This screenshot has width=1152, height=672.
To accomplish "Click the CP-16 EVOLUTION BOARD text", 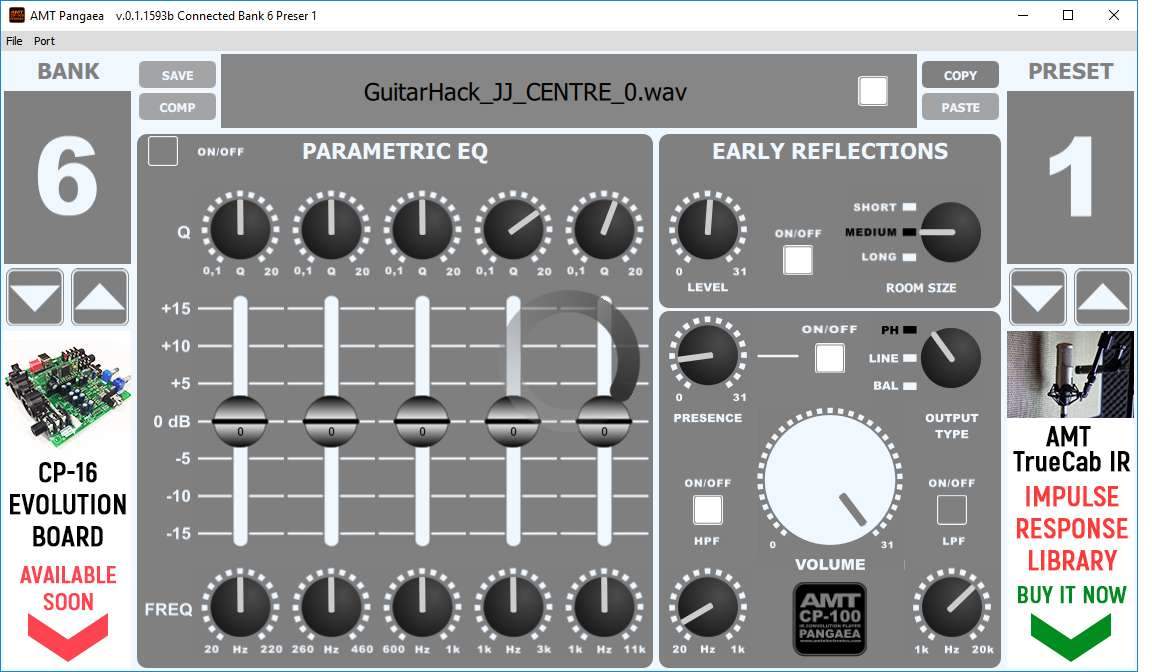I will pos(68,505).
